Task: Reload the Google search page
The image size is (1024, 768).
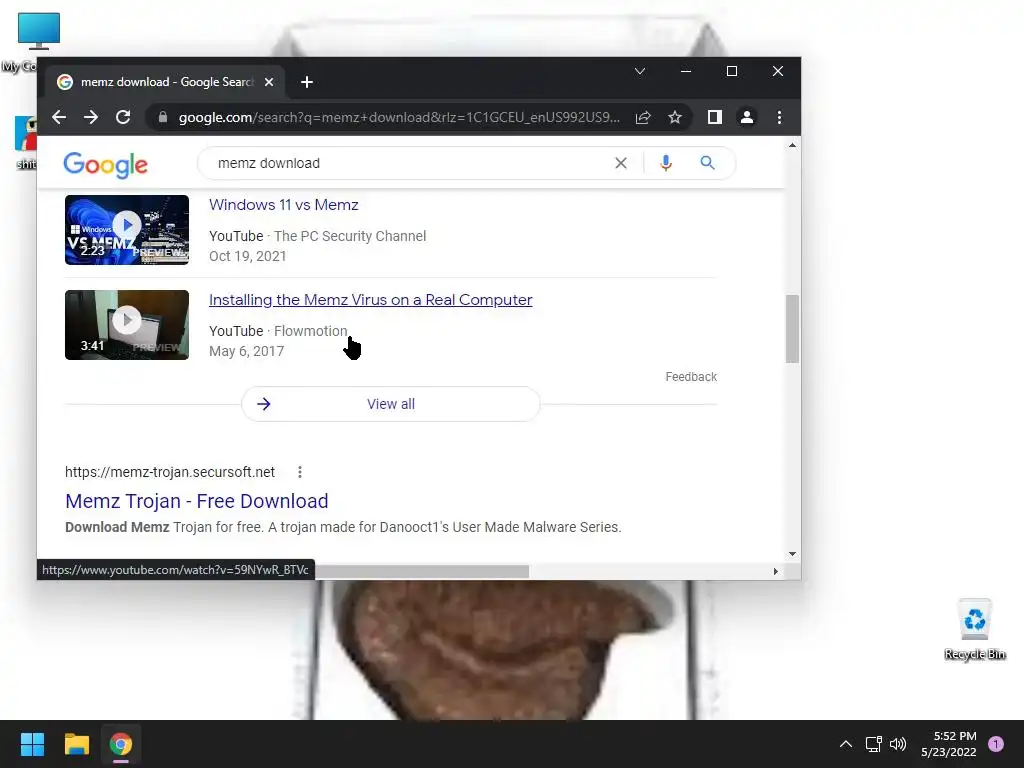Action: [x=123, y=118]
